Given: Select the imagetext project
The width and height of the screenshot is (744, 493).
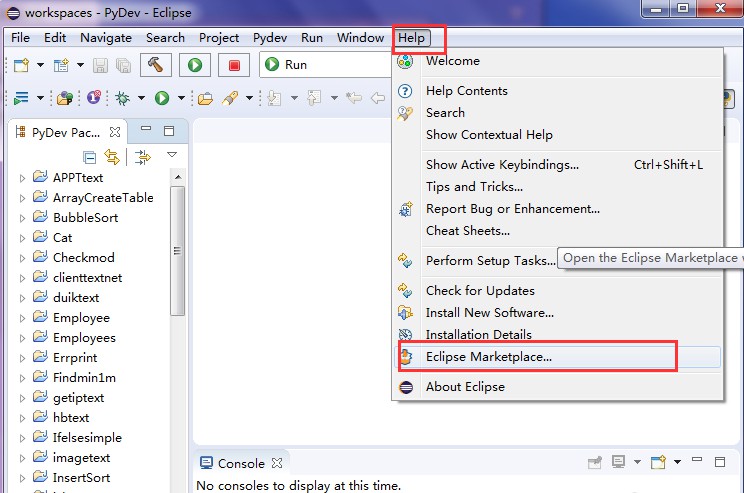Looking at the screenshot, I should click(x=81, y=457).
